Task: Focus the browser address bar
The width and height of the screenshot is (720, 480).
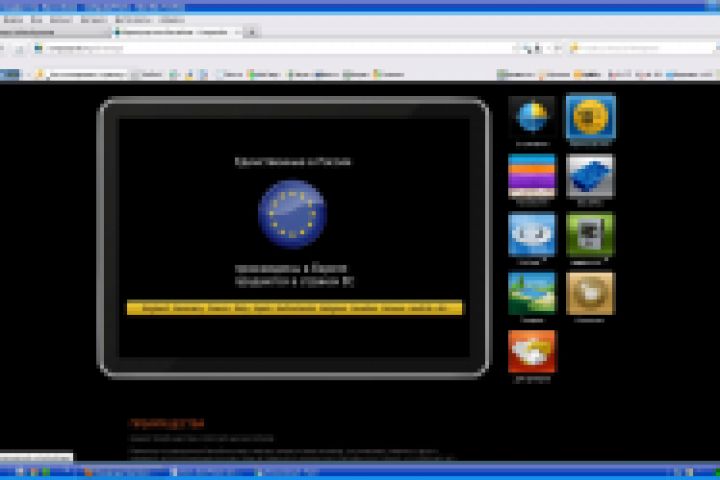Action: click(276, 48)
